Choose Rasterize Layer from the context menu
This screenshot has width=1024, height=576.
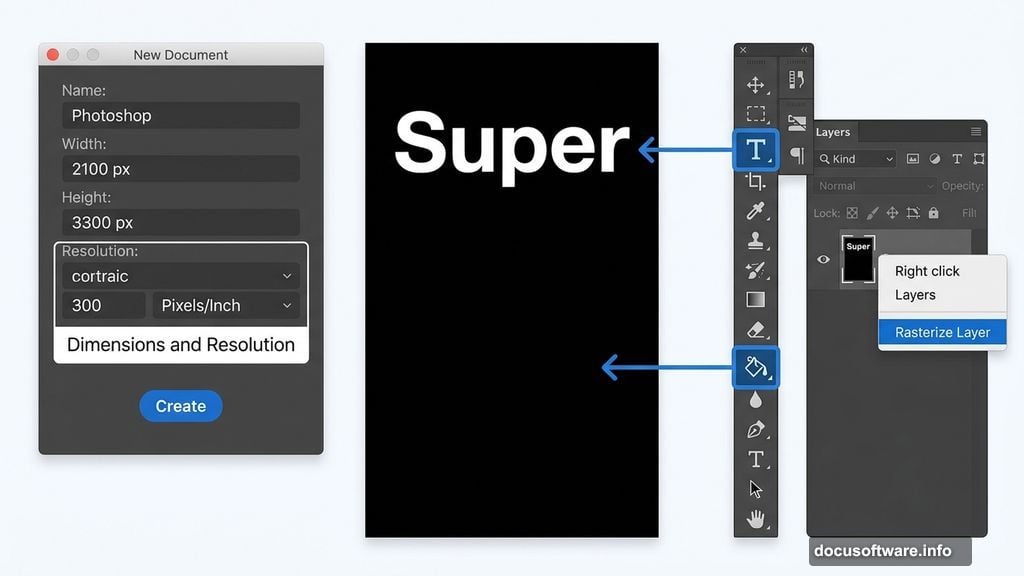941,331
